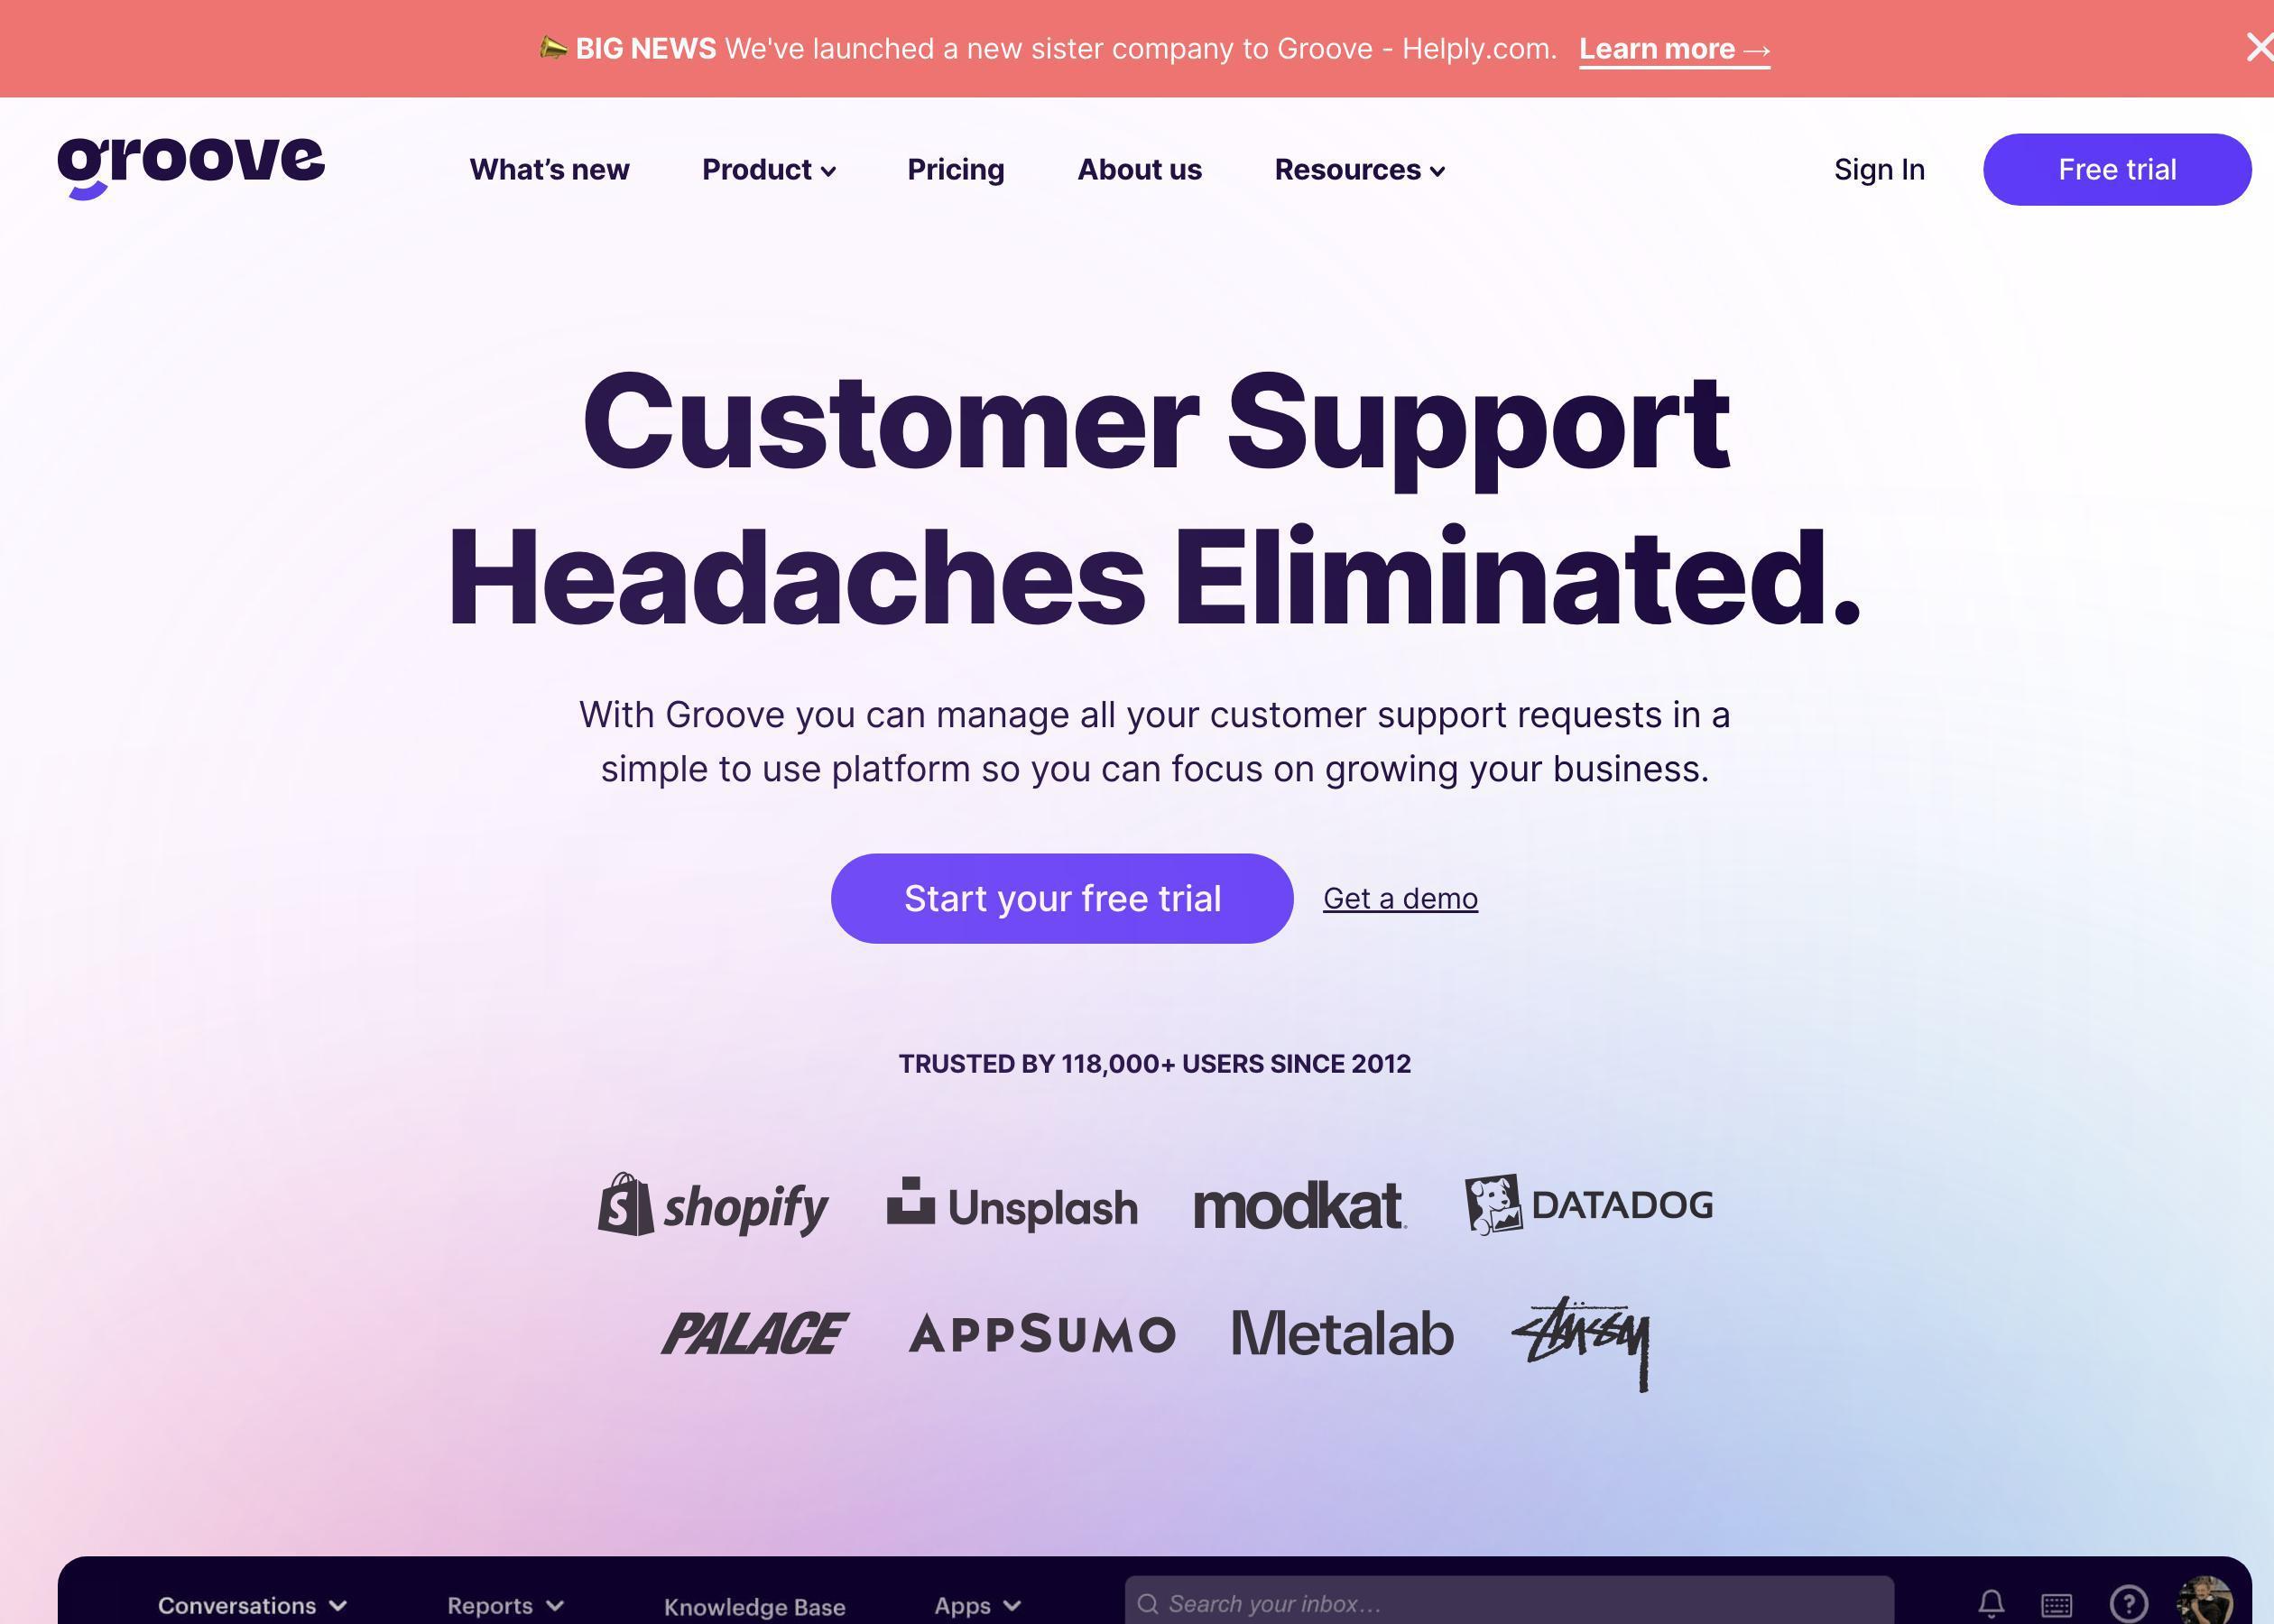Click the Unsplash brand logo

(1014, 1204)
